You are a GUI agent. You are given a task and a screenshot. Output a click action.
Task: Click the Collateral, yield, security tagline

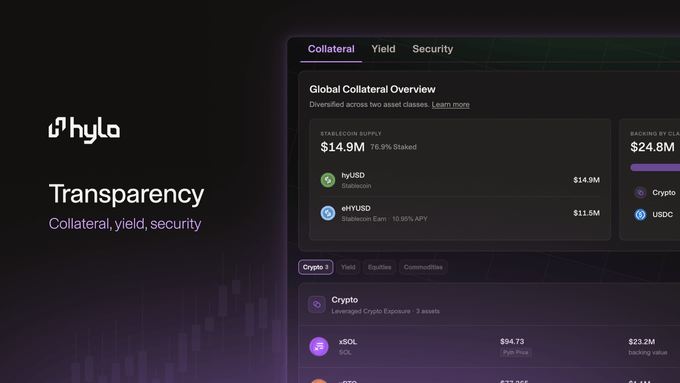click(x=125, y=224)
